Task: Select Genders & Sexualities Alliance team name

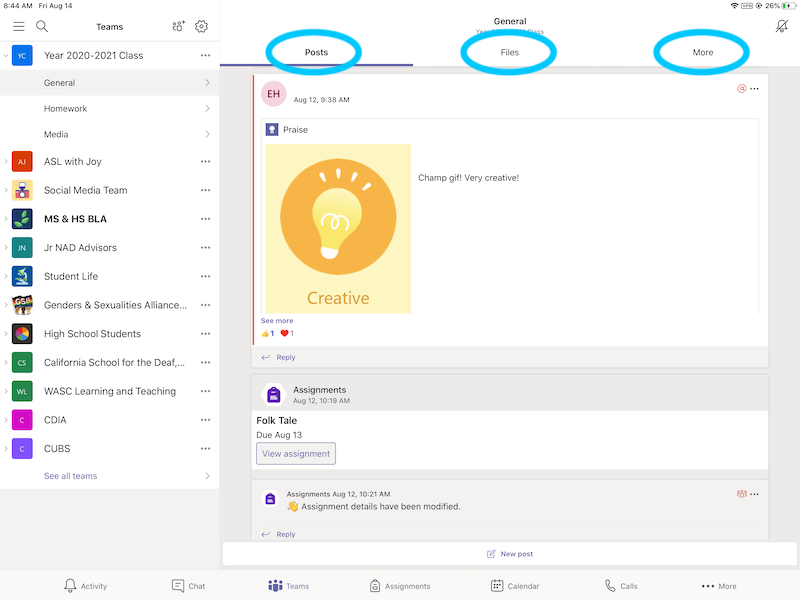Action: click(x=115, y=305)
